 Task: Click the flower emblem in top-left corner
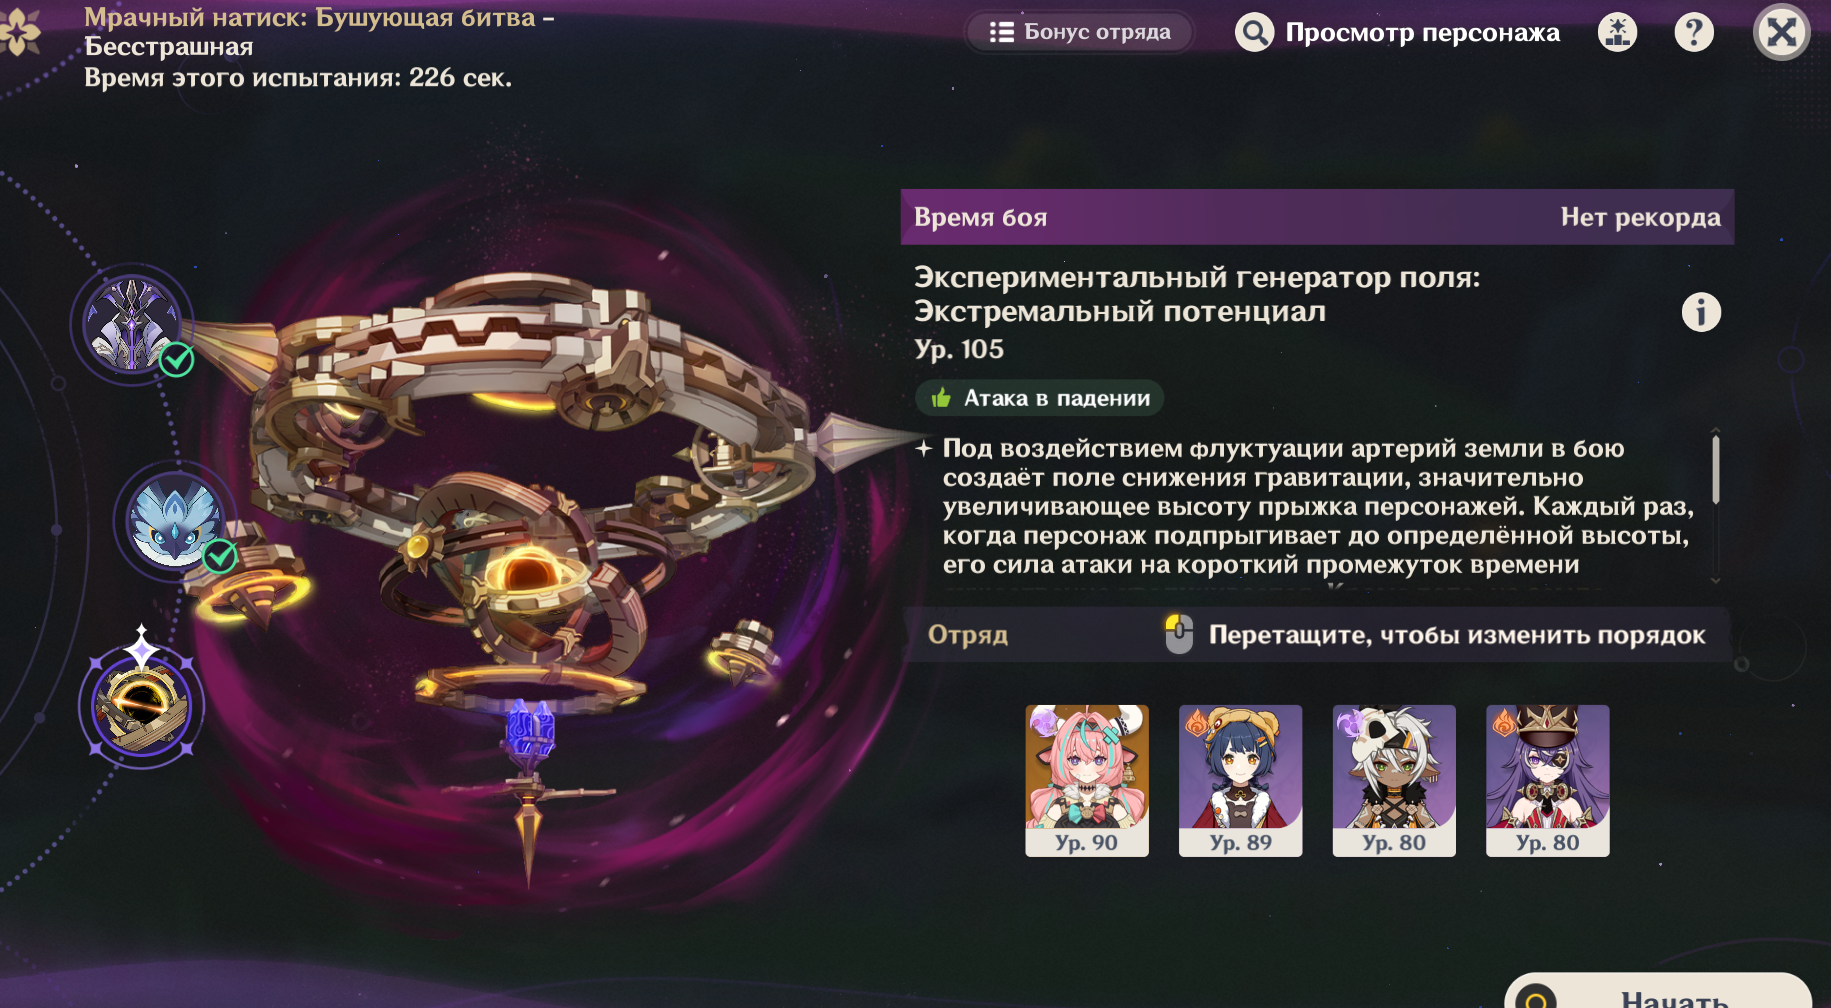[x=20, y=30]
